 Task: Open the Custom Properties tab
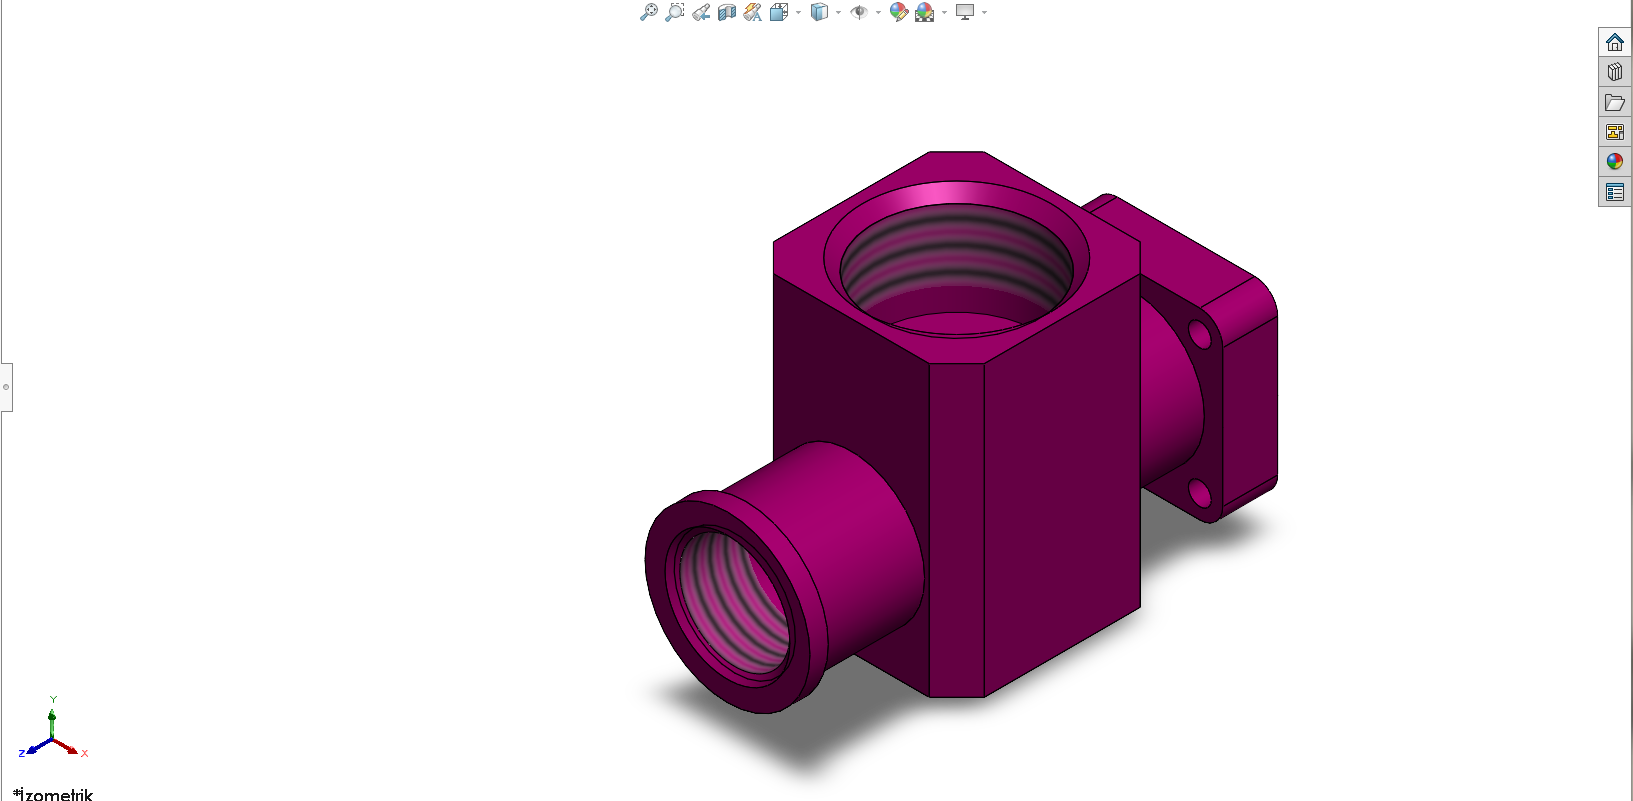point(1615,192)
